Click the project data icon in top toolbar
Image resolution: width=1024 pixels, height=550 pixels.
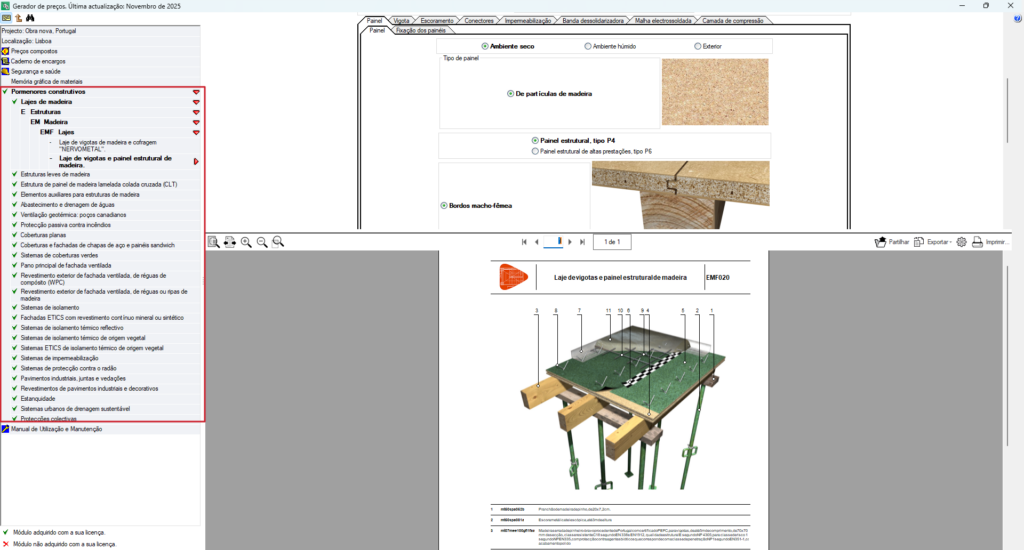click(7, 18)
